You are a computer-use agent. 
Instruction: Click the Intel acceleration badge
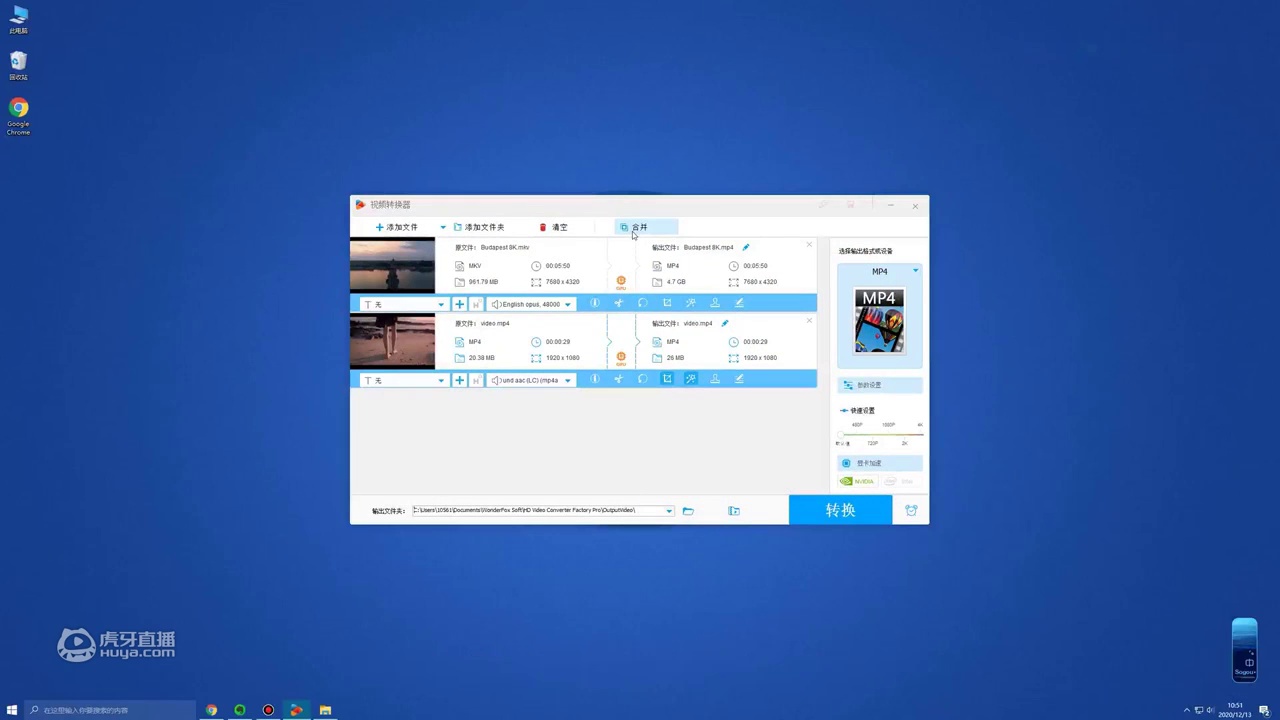coord(901,481)
